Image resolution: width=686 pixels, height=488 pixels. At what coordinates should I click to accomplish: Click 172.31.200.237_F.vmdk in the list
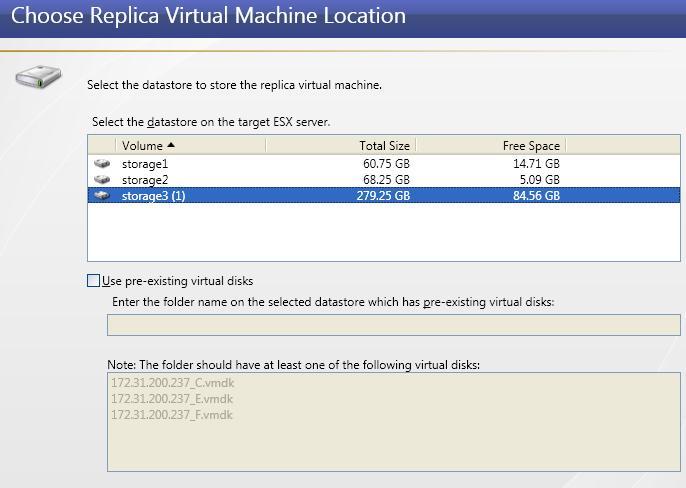point(172,414)
